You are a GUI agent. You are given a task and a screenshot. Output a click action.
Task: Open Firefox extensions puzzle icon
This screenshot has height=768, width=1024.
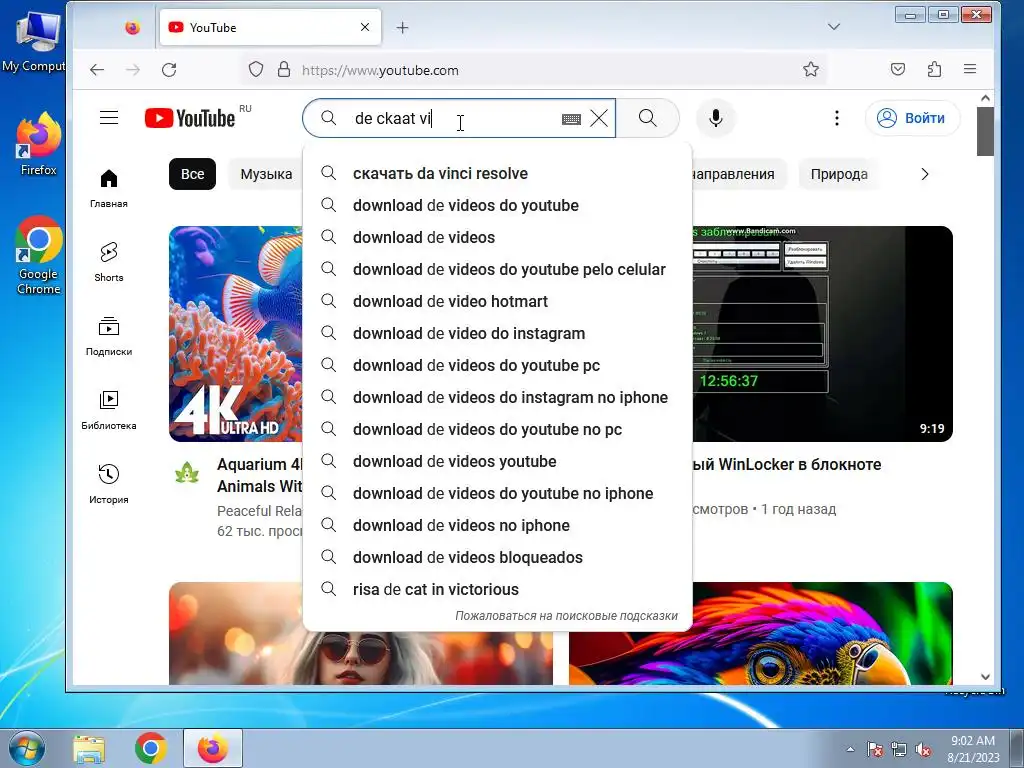pyautogui.click(x=935, y=69)
